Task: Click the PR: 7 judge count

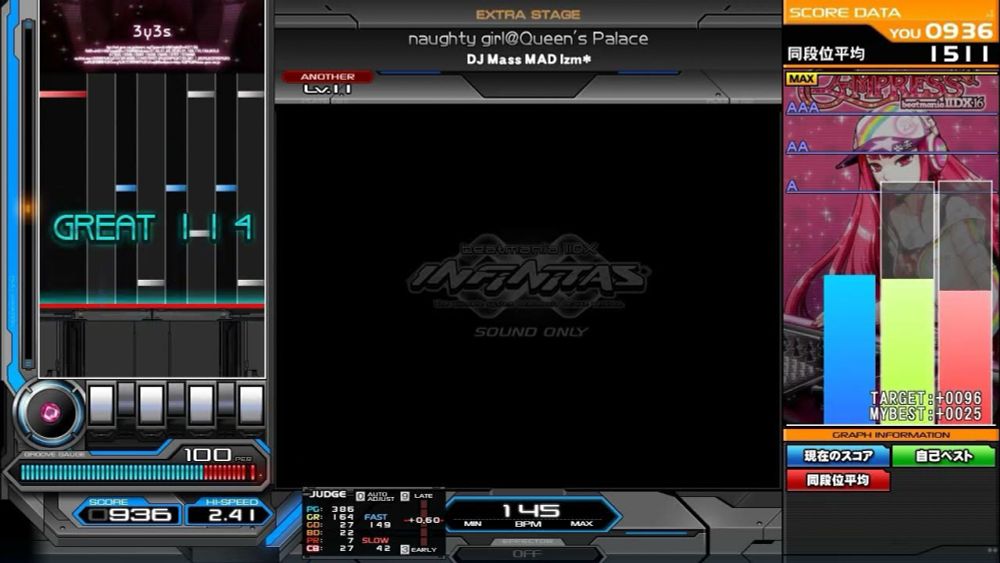Action: pos(330,540)
